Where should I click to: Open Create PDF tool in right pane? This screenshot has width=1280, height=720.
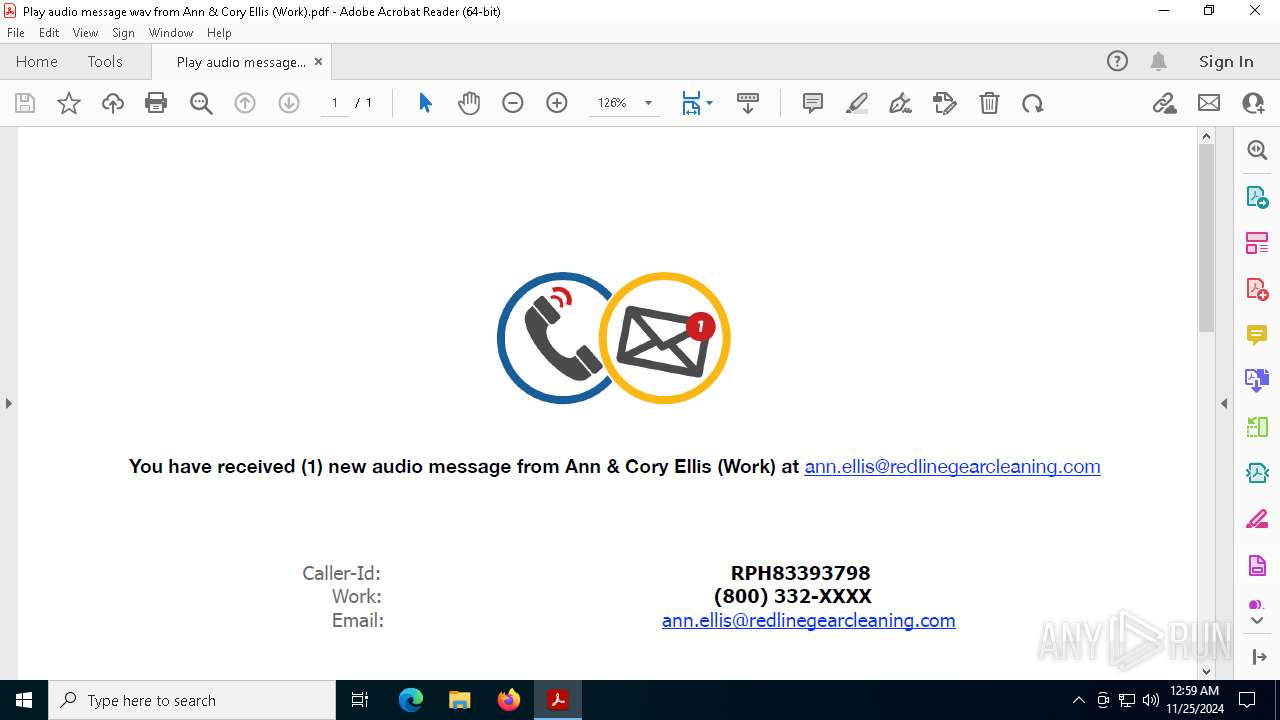click(x=1257, y=289)
